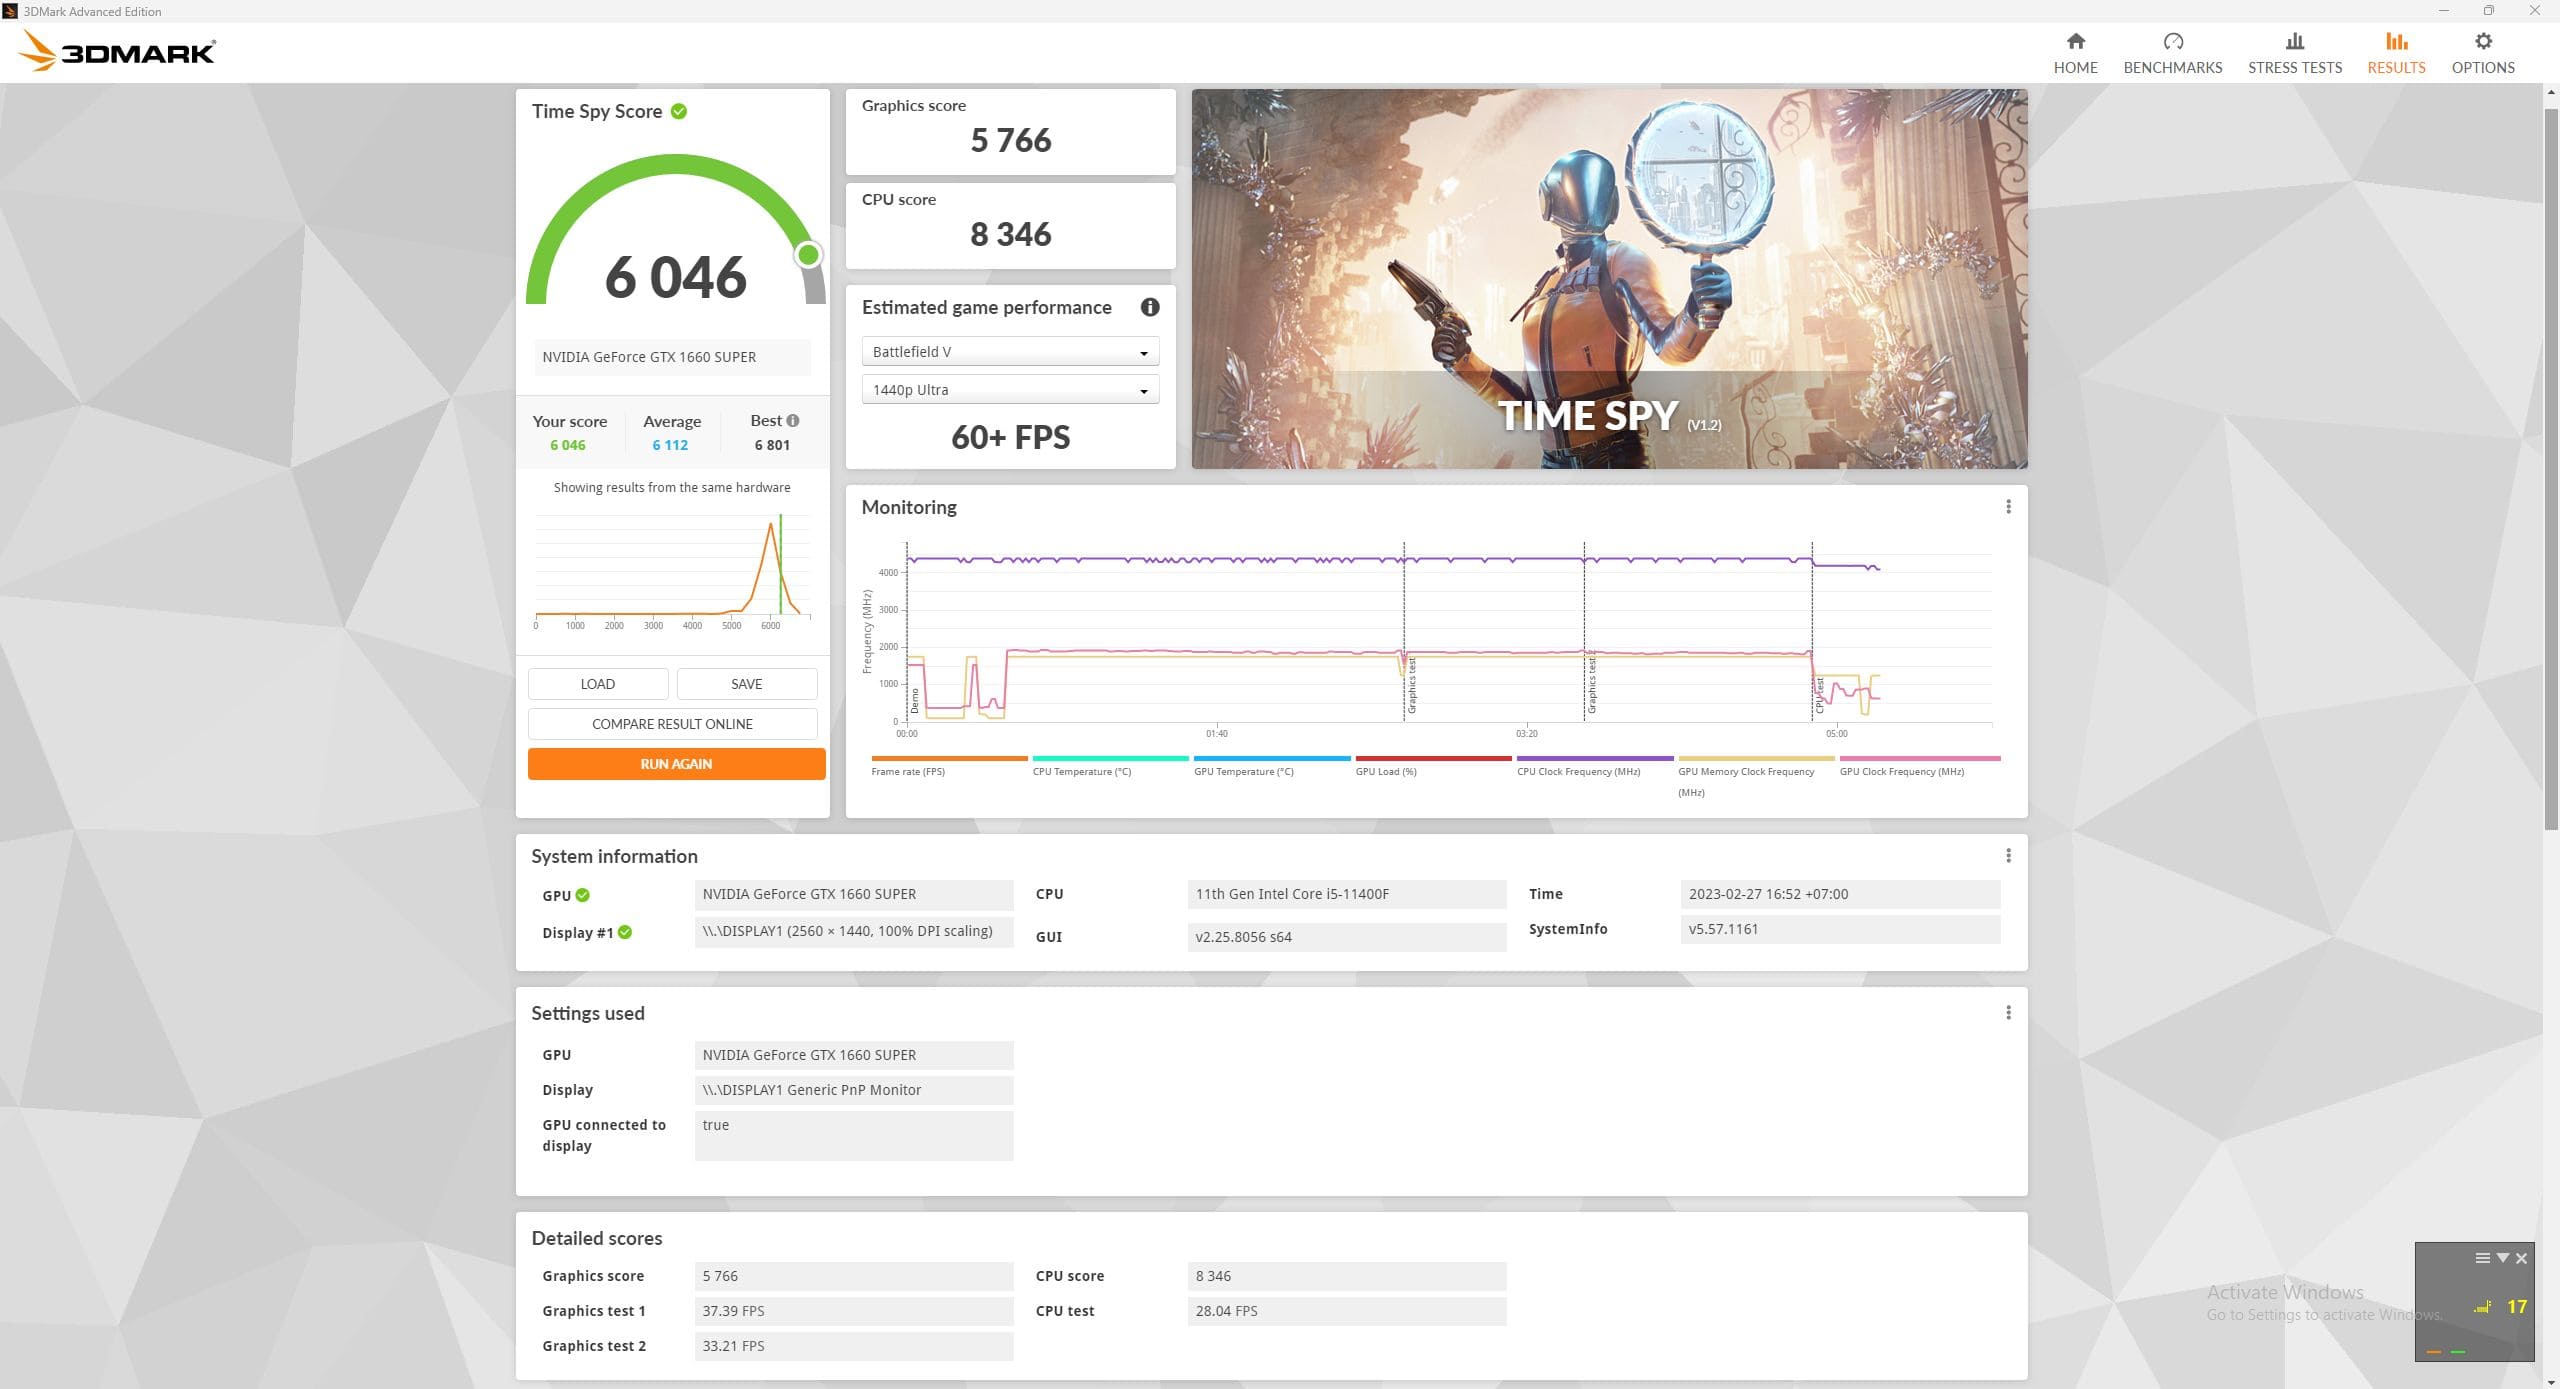2560x1389 pixels.
Task: Click the DISPLAY1 Generic PnP Monitor field
Action: (853, 1090)
